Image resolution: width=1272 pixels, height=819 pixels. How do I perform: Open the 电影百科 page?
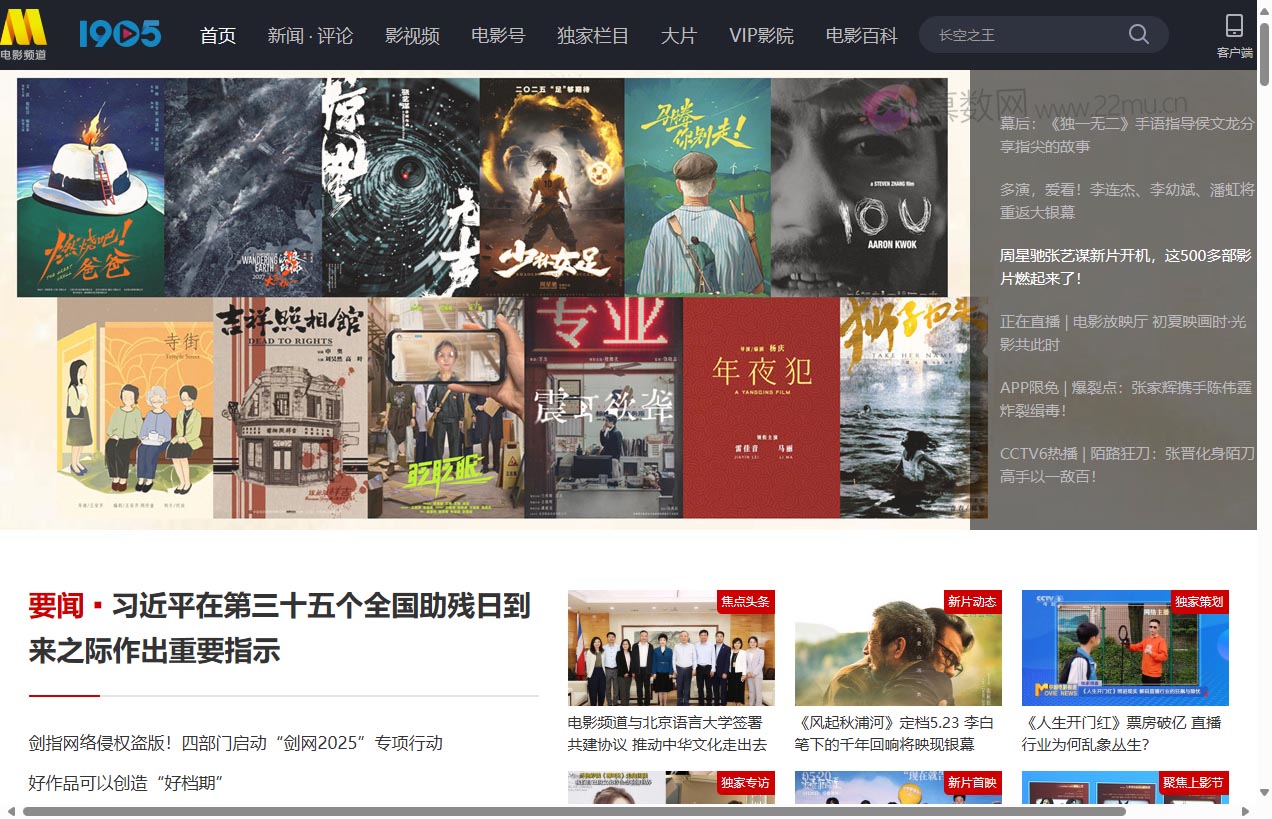point(861,35)
